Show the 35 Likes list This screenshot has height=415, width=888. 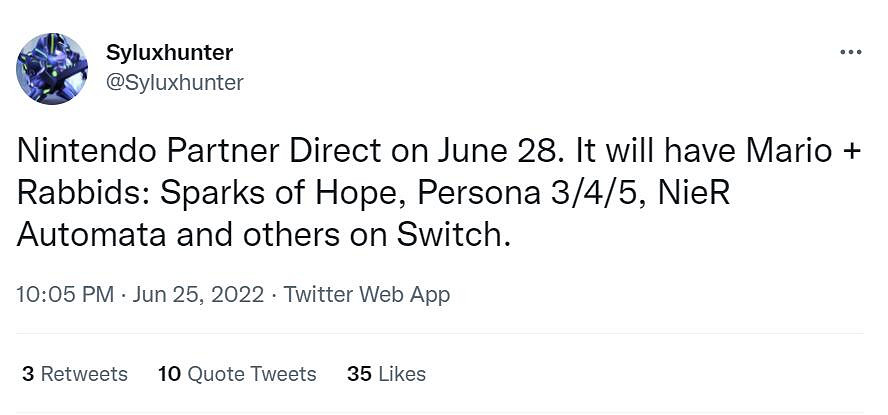[386, 374]
